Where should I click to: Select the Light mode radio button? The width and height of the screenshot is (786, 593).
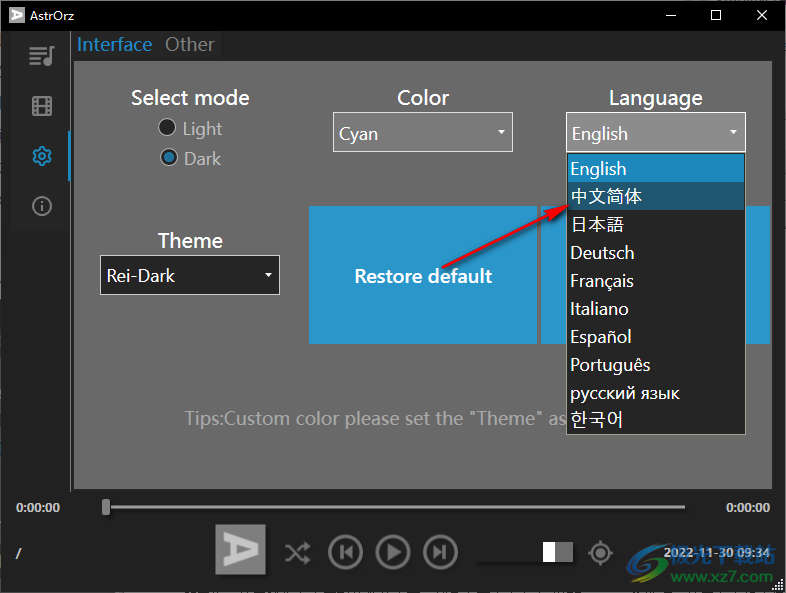(167, 127)
